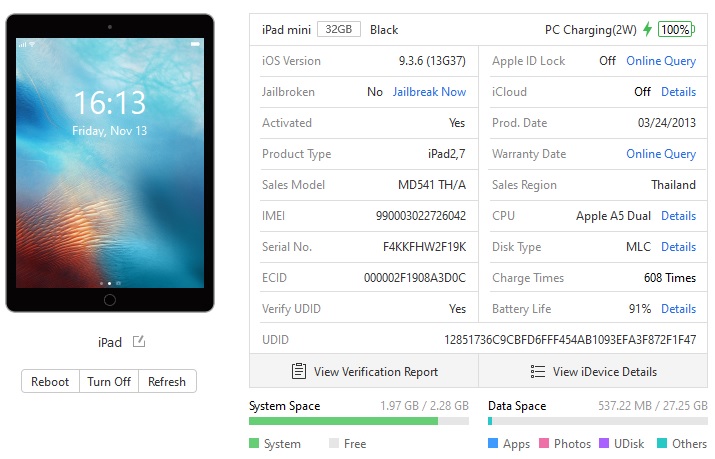Click the iOS Version value 9.3.6 (13G37)
The height and width of the screenshot is (459, 715).
432,61
